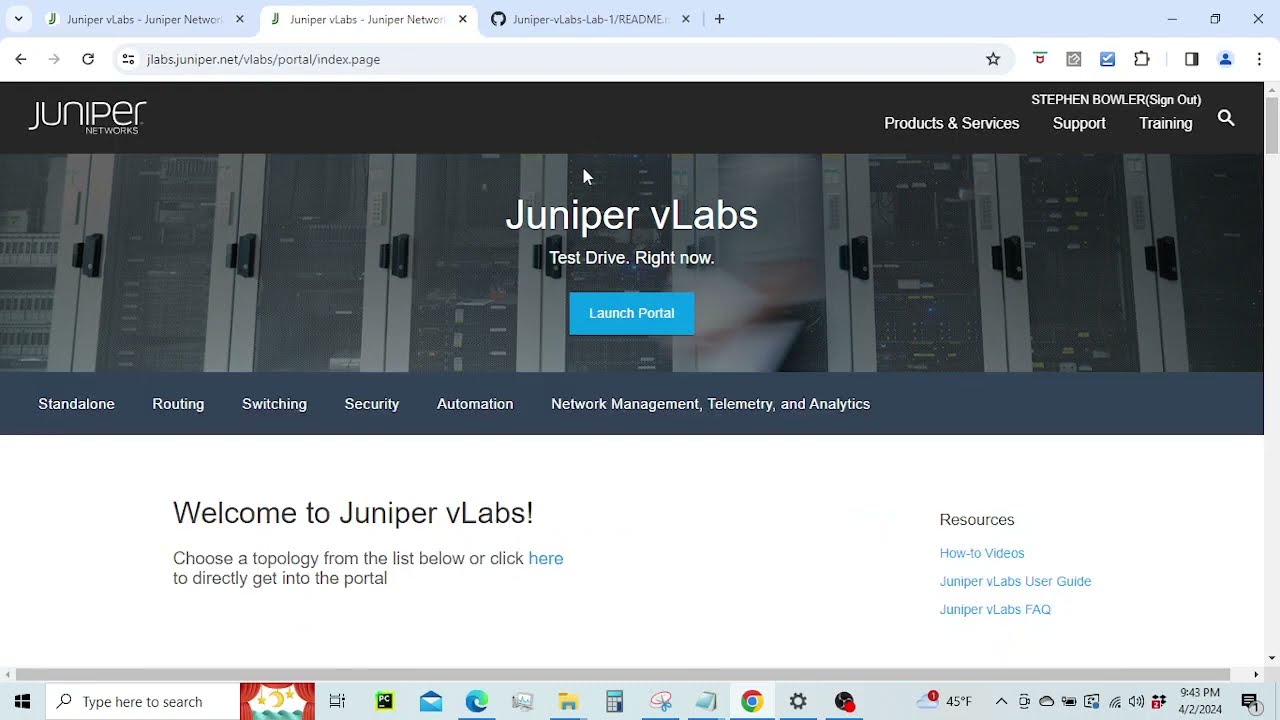This screenshot has width=1280, height=720.
Task: Open the clock showing 9:43 PM
Action: 1200,701
